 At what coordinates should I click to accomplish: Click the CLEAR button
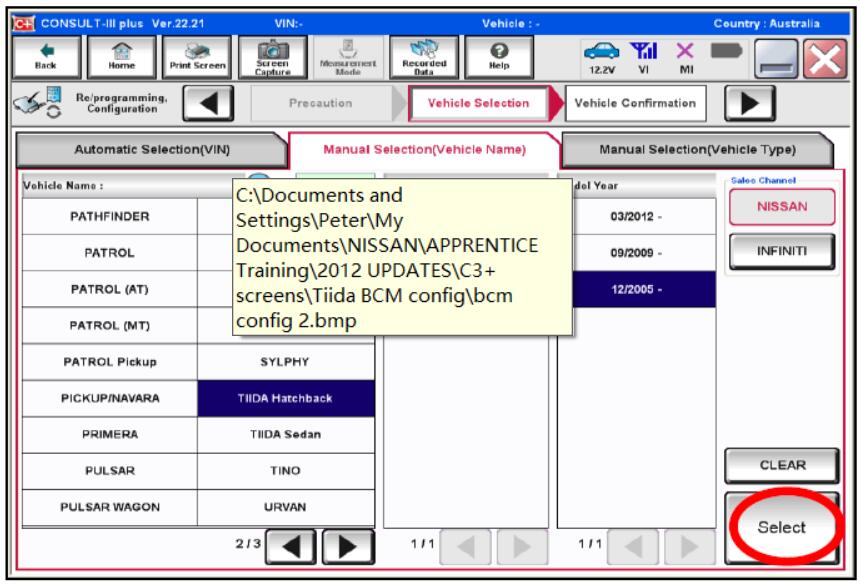point(782,465)
